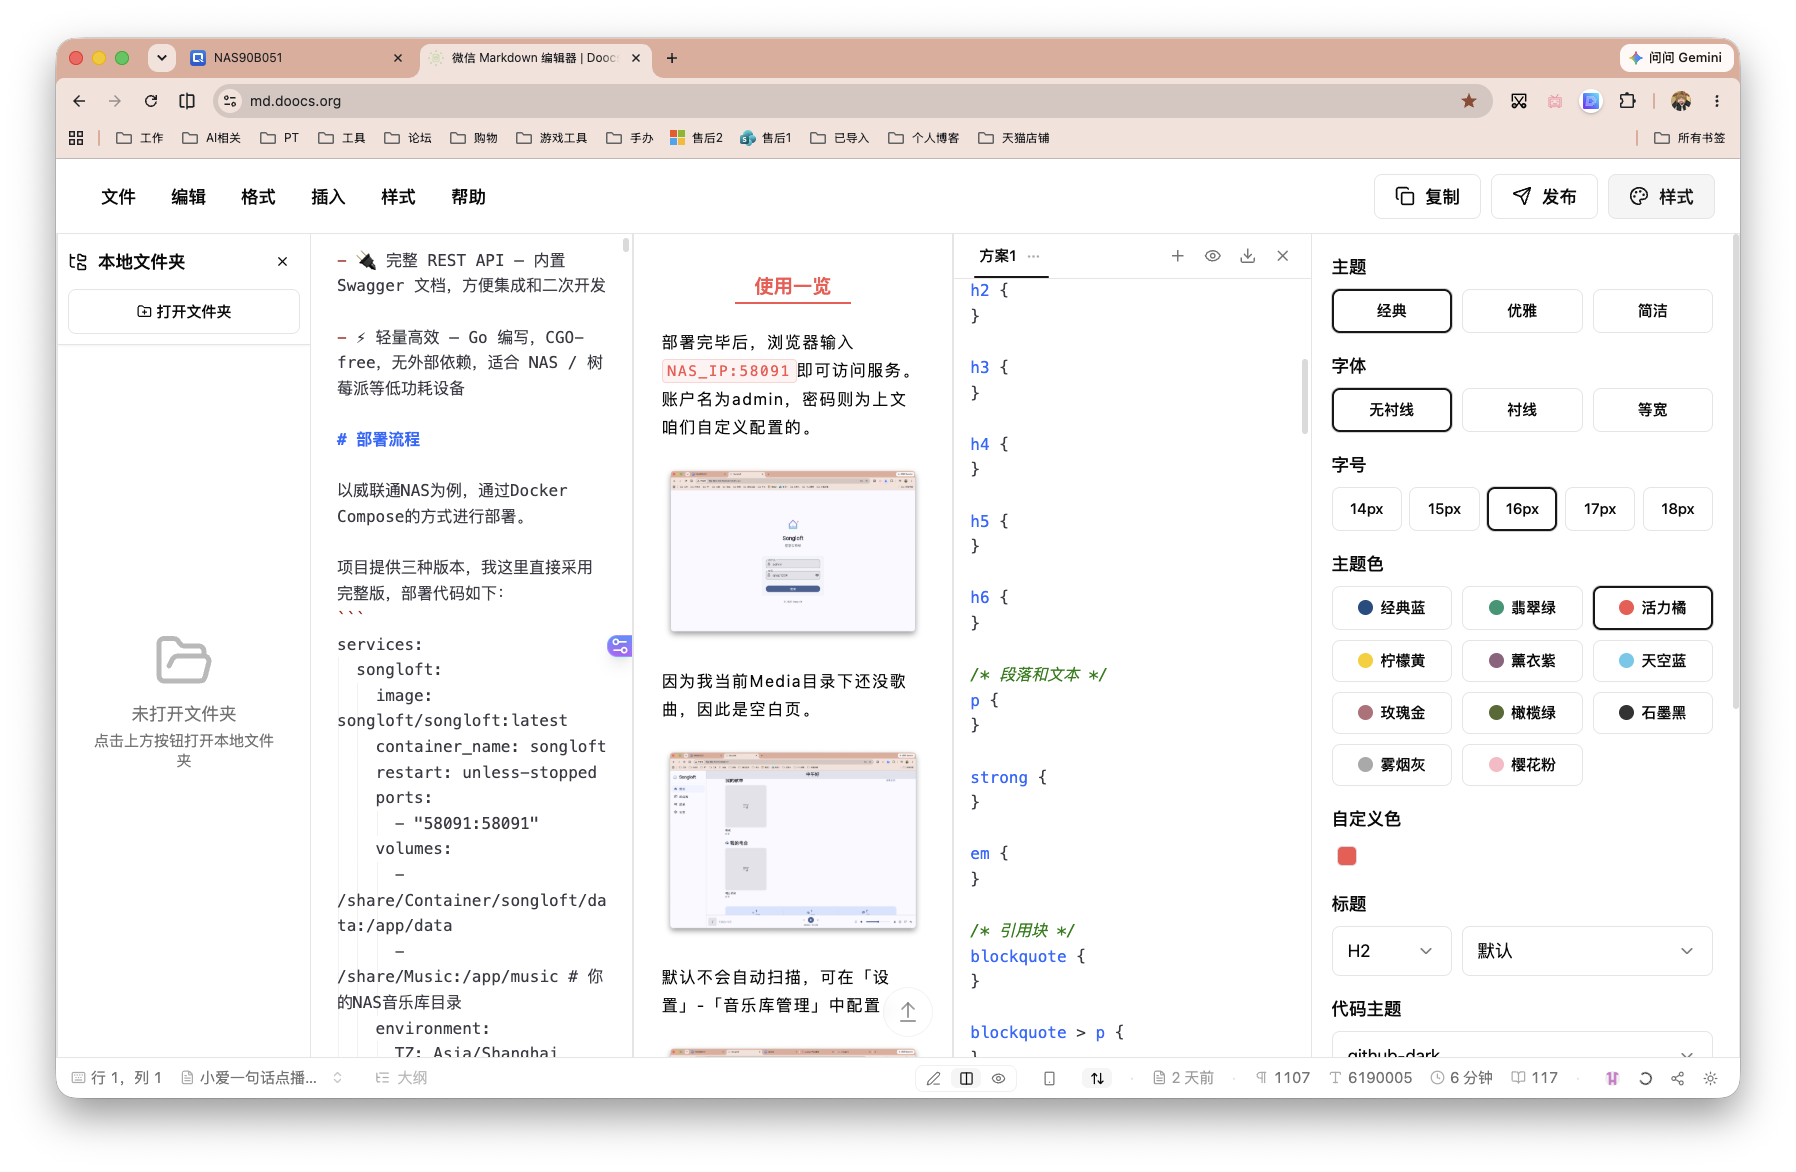Click the 发布 publish button
This screenshot has width=1796, height=1172.
point(1544,197)
